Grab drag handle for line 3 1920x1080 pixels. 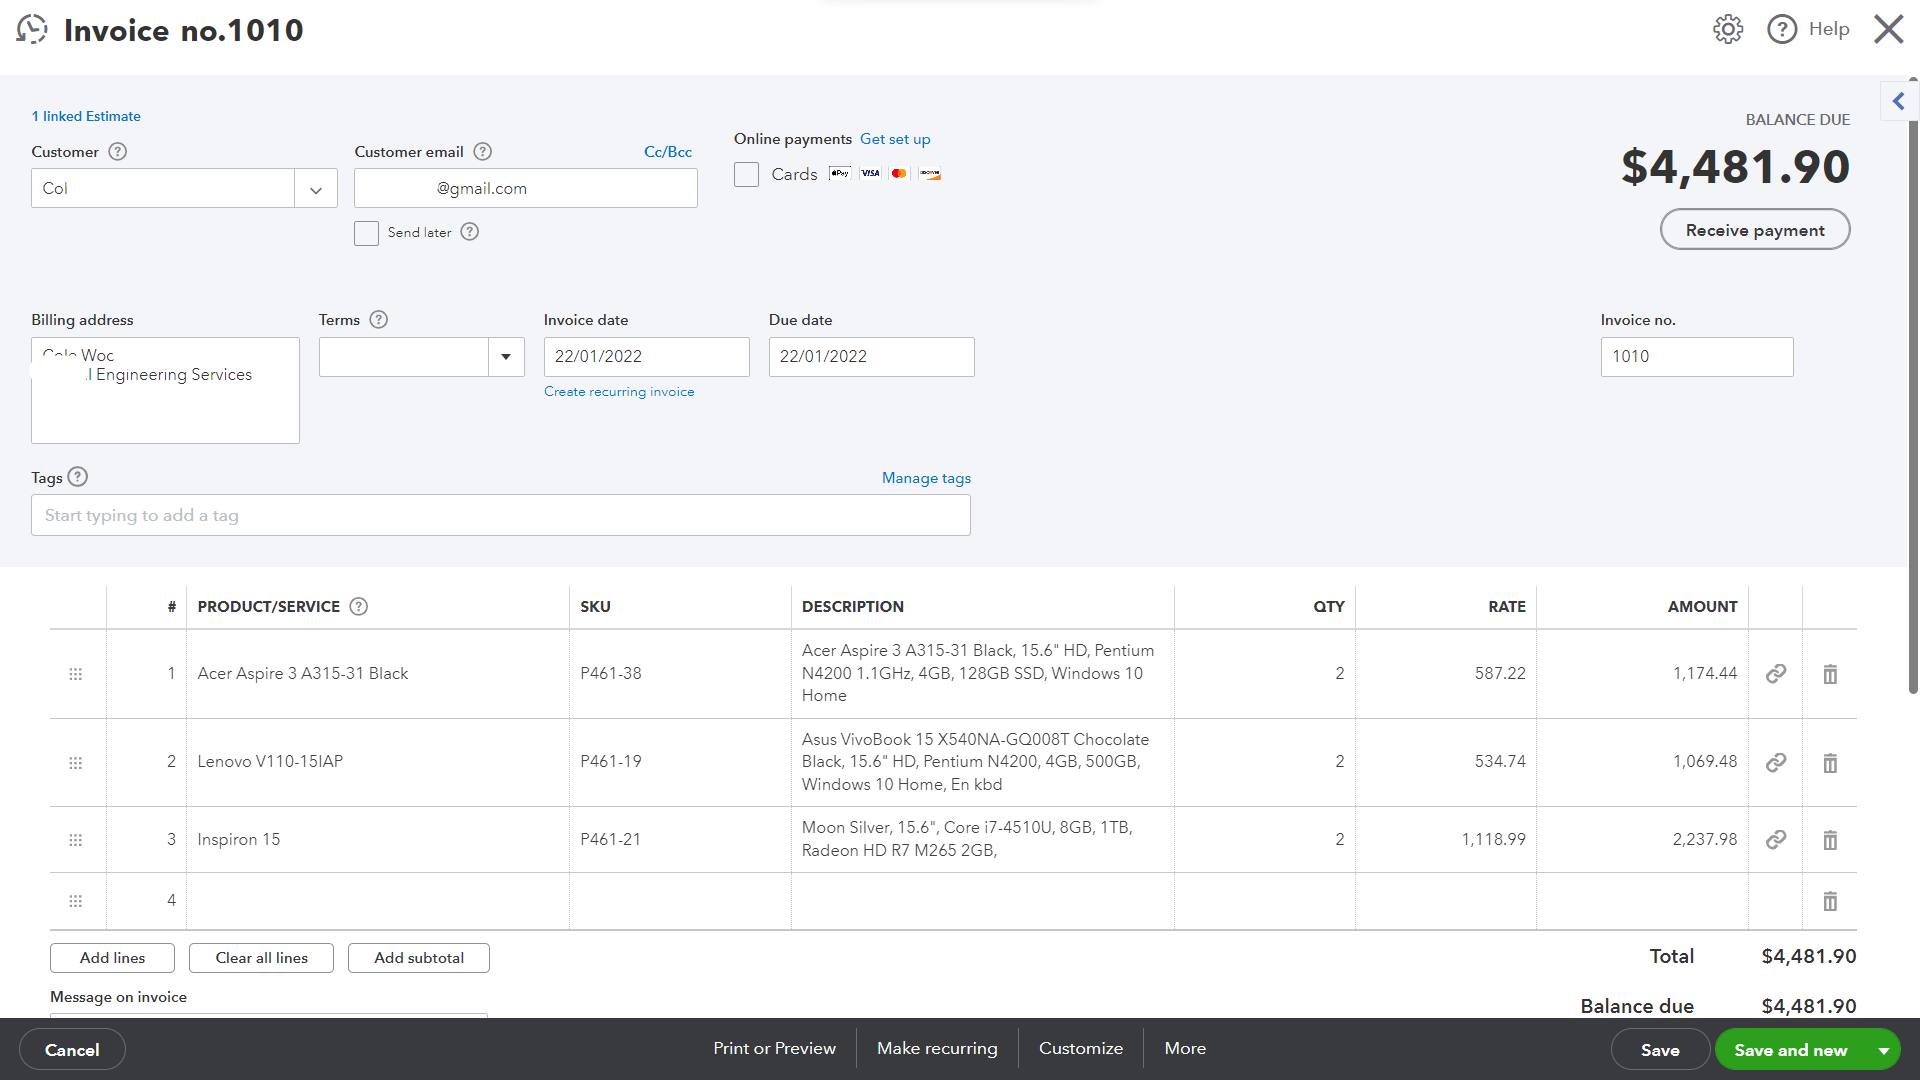pyautogui.click(x=75, y=840)
